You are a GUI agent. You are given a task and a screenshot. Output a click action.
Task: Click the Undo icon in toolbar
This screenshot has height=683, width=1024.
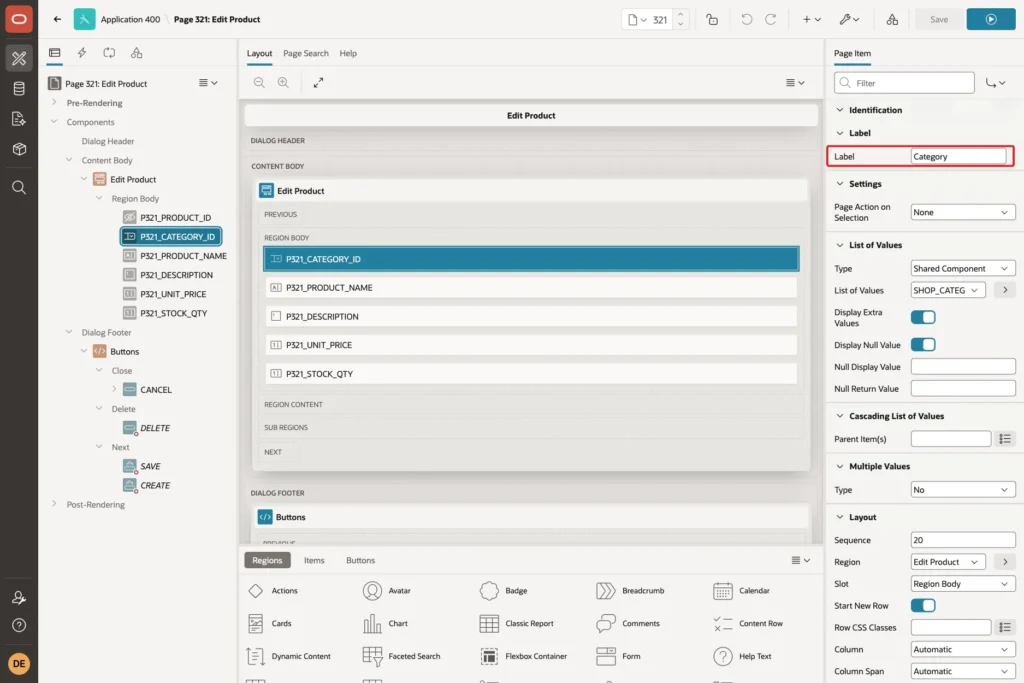pos(746,20)
